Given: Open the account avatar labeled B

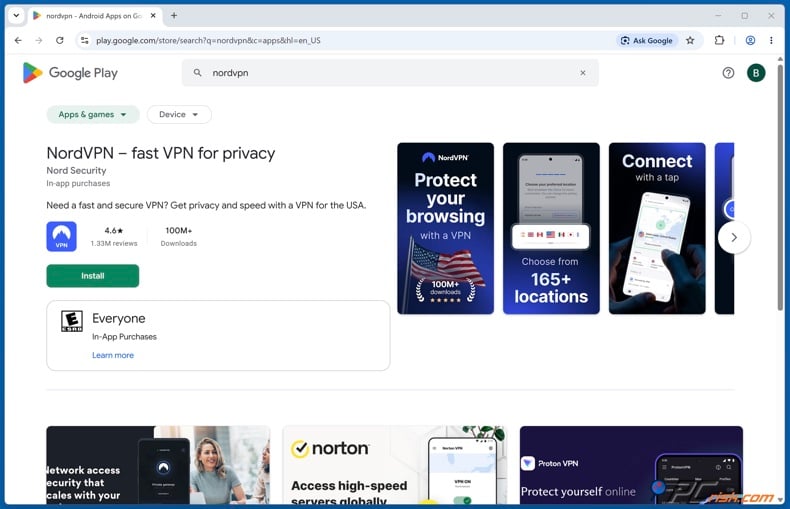Looking at the screenshot, I should tap(756, 73).
